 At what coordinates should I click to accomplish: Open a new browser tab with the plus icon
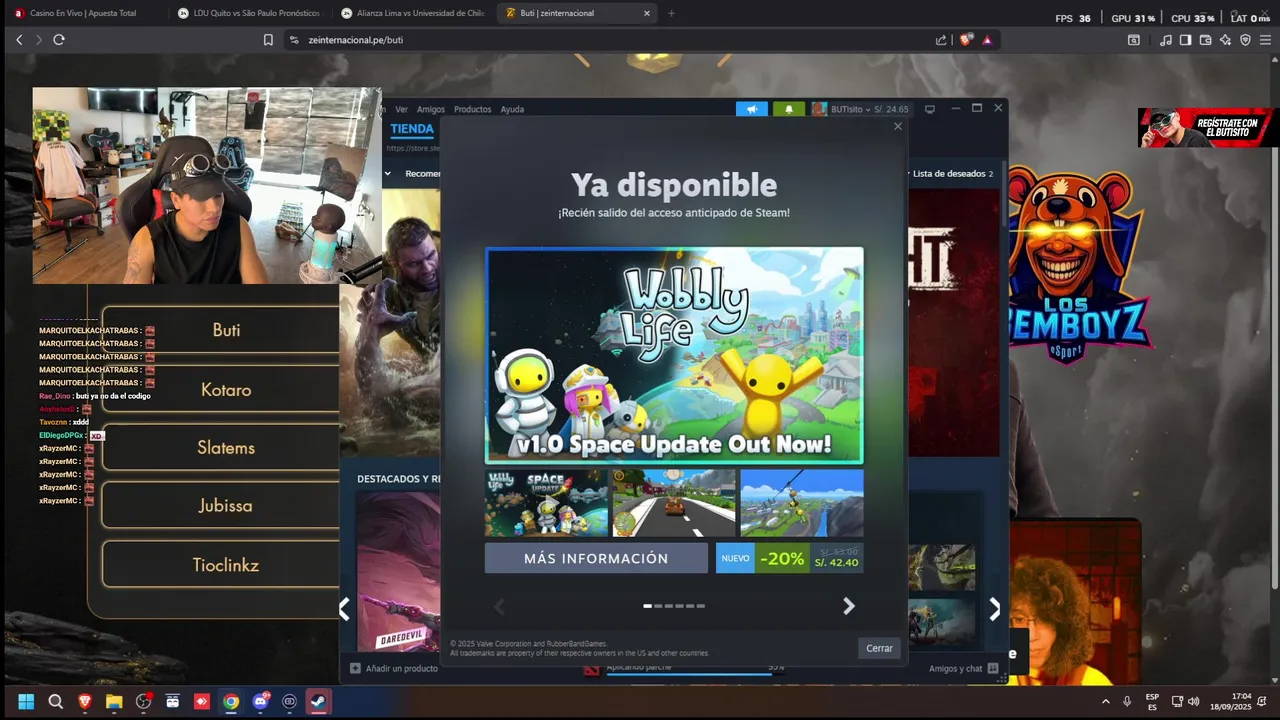coord(671,13)
